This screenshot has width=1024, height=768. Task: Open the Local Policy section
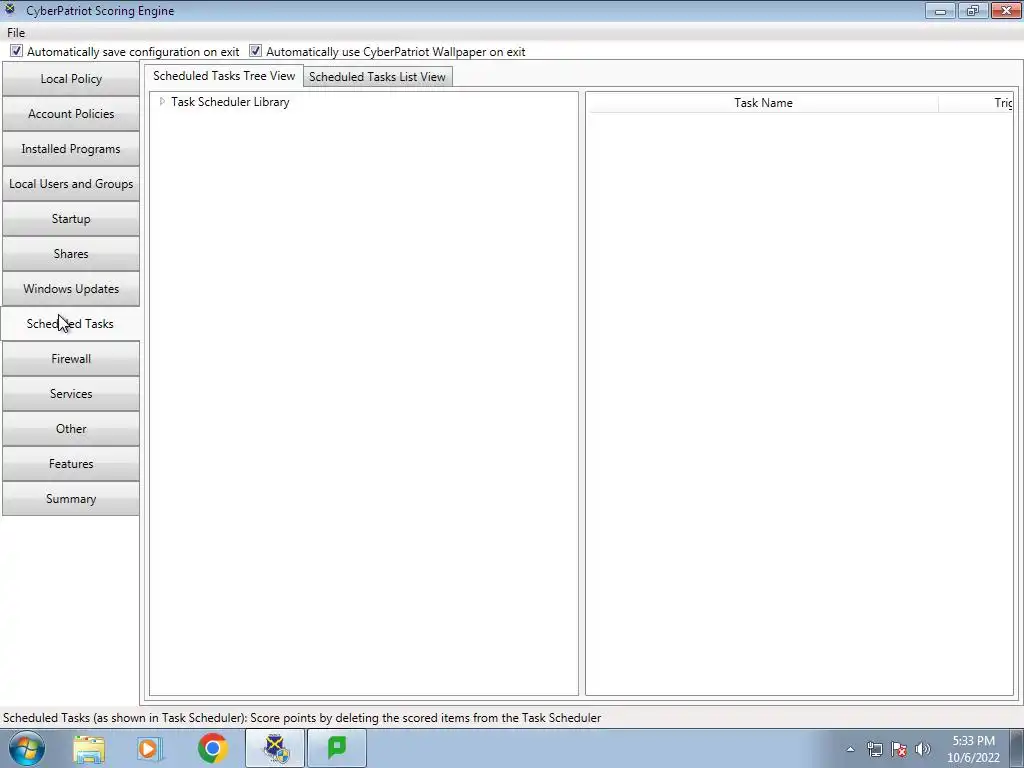[71, 79]
